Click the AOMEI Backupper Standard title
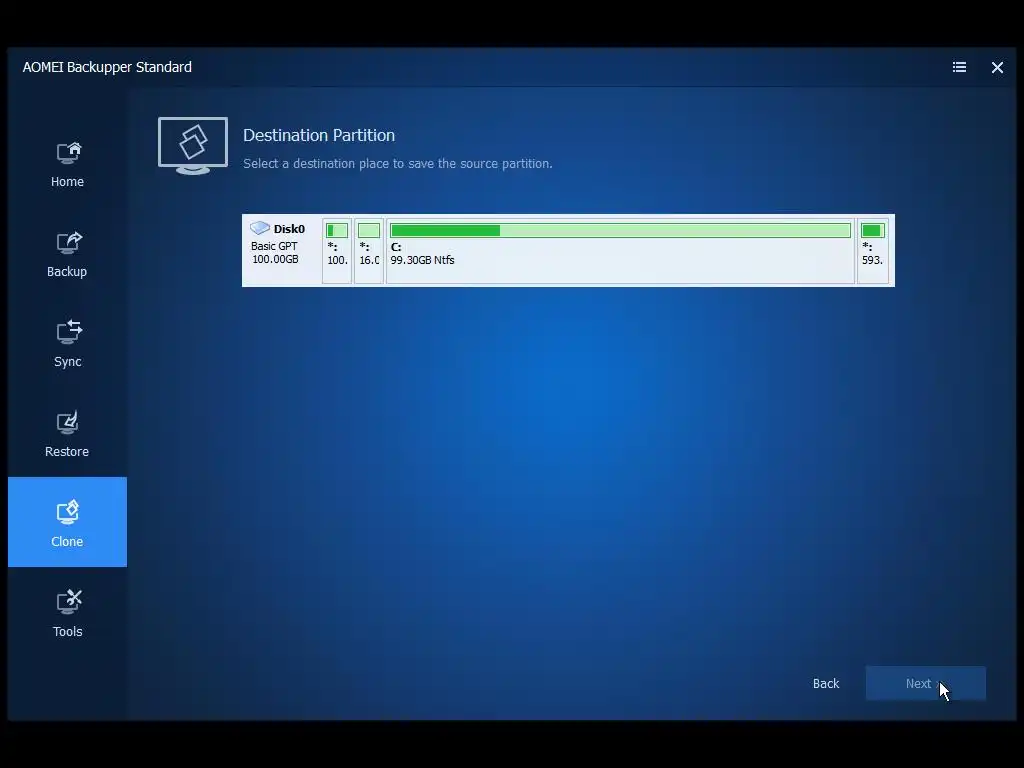 (x=107, y=67)
